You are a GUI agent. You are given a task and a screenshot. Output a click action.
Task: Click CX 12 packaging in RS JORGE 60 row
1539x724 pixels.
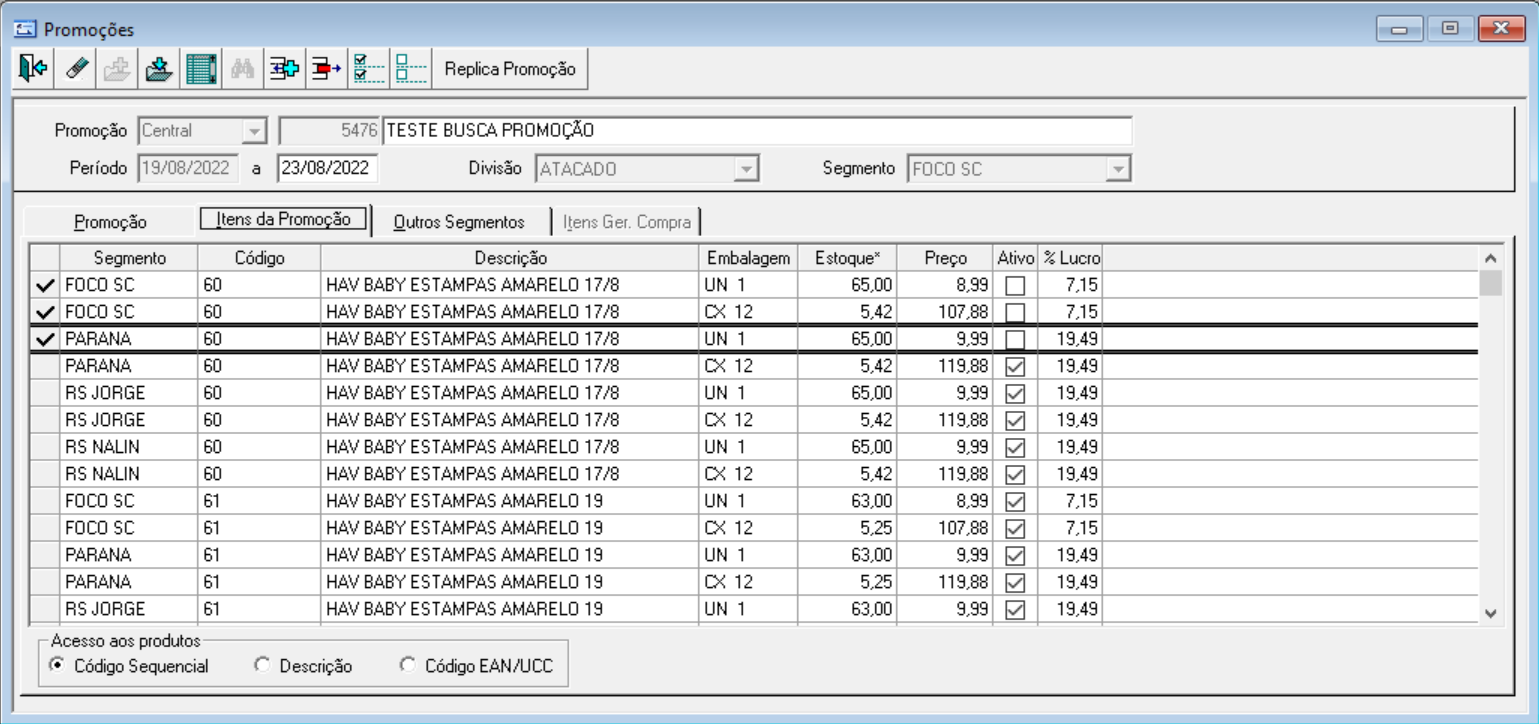(749, 420)
